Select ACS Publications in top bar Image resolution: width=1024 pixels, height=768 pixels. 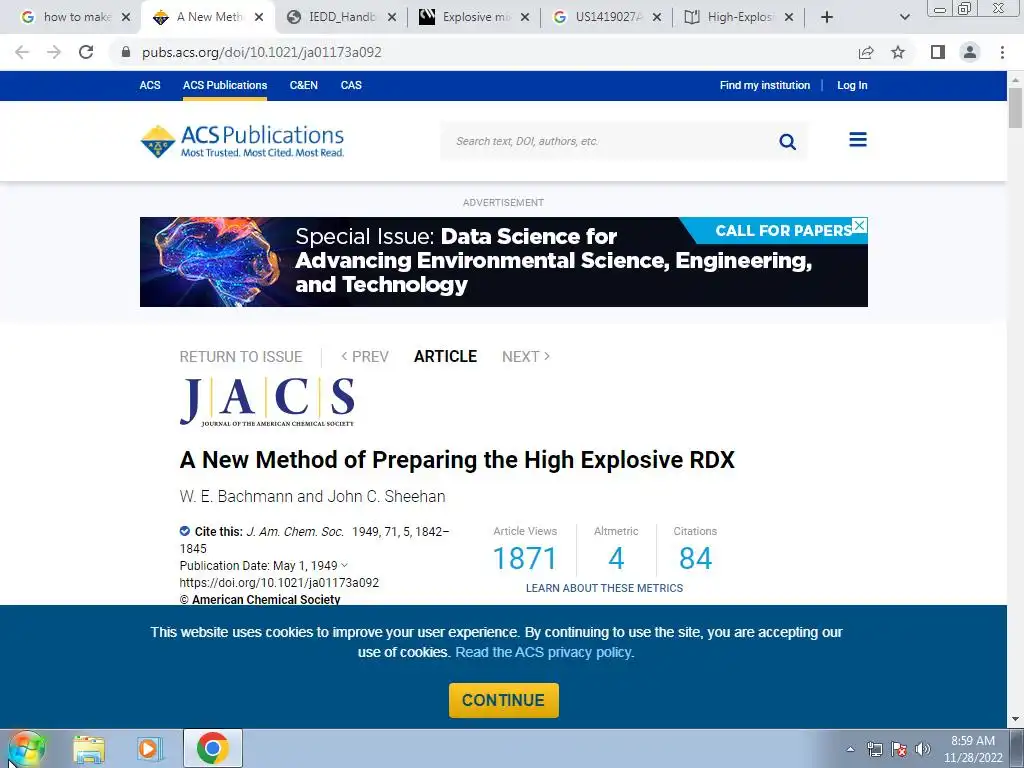coord(225,85)
